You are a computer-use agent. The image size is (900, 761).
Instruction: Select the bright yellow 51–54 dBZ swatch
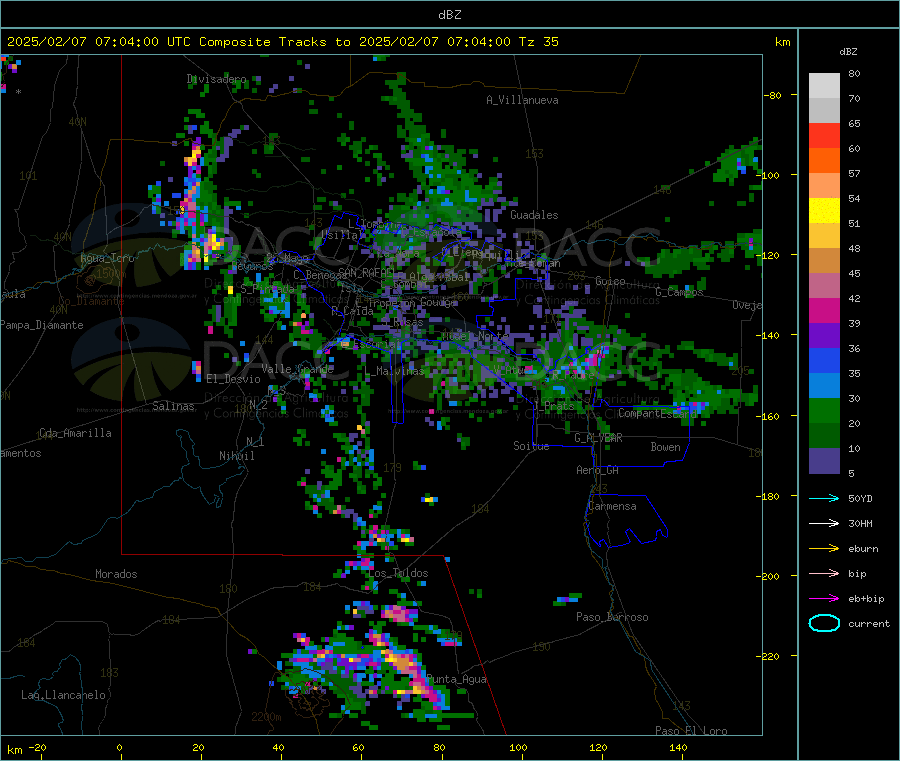pyautogui.click(x=824, y=211)
